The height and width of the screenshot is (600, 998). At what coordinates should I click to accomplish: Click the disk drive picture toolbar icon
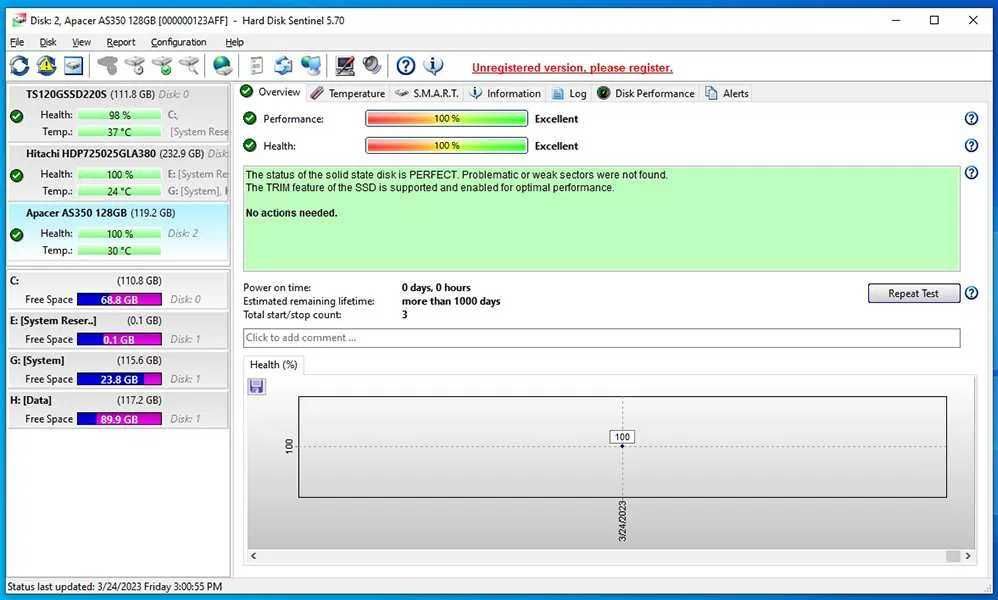click(x=73, y=66)
